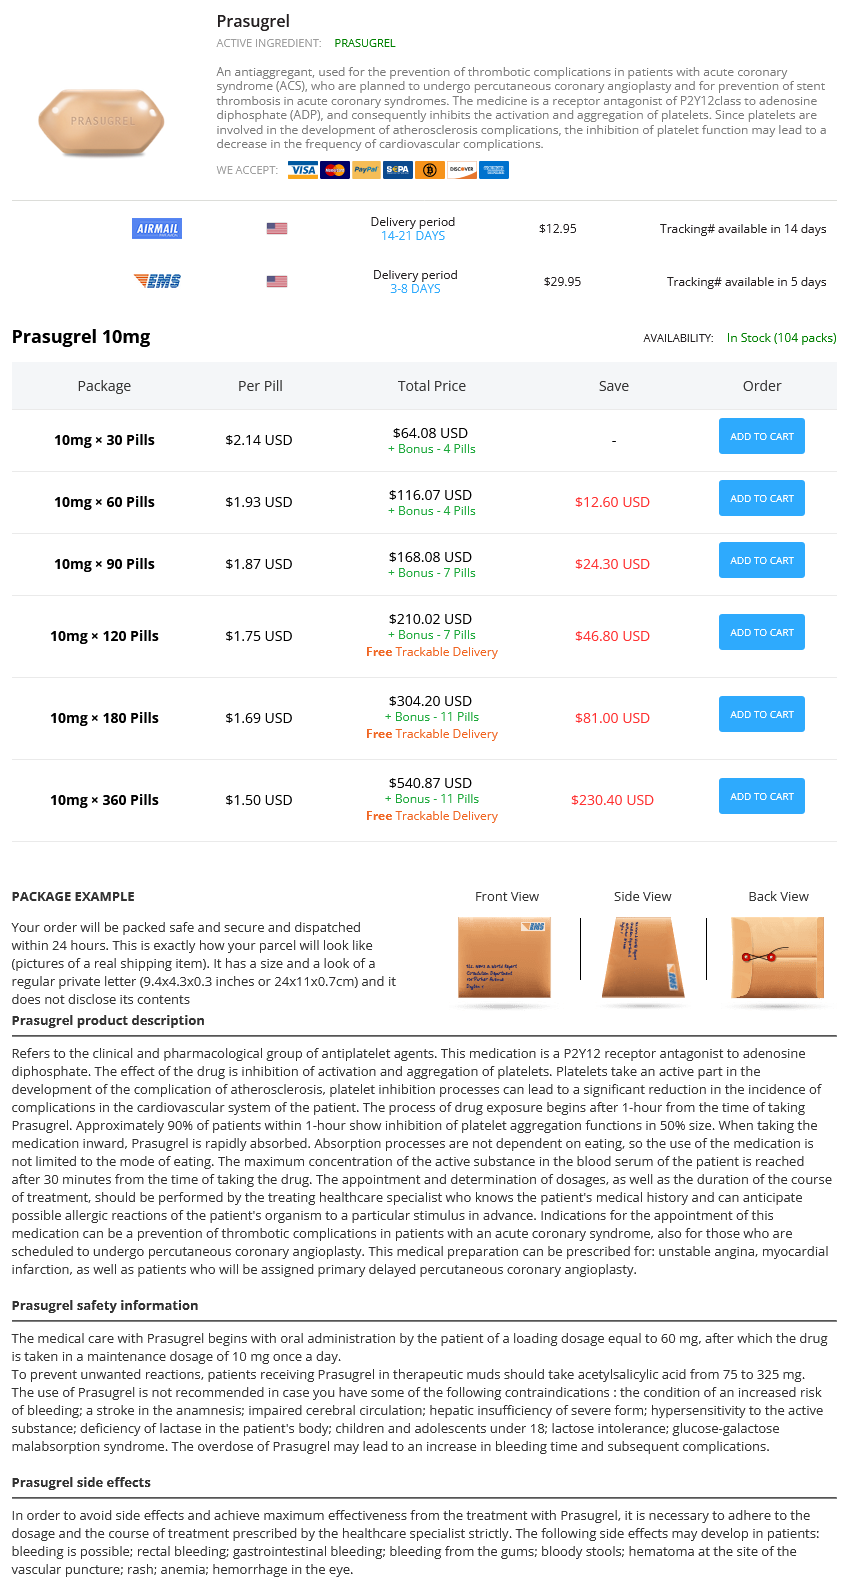Click the PayPal payment icon
Viewport: 847px width, 1585px height.
pyautogui.click(x=367, y=170)
